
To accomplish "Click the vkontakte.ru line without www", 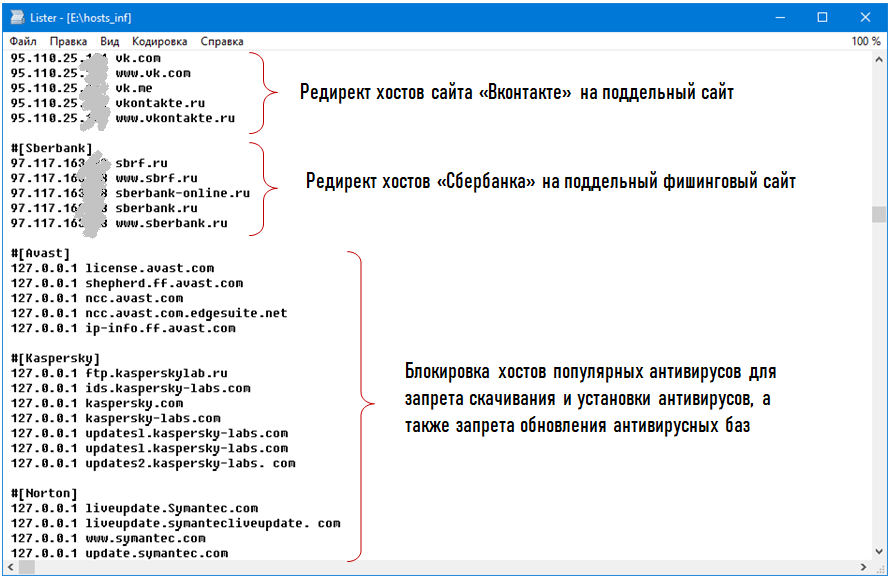I will click(x=108, y=103).
